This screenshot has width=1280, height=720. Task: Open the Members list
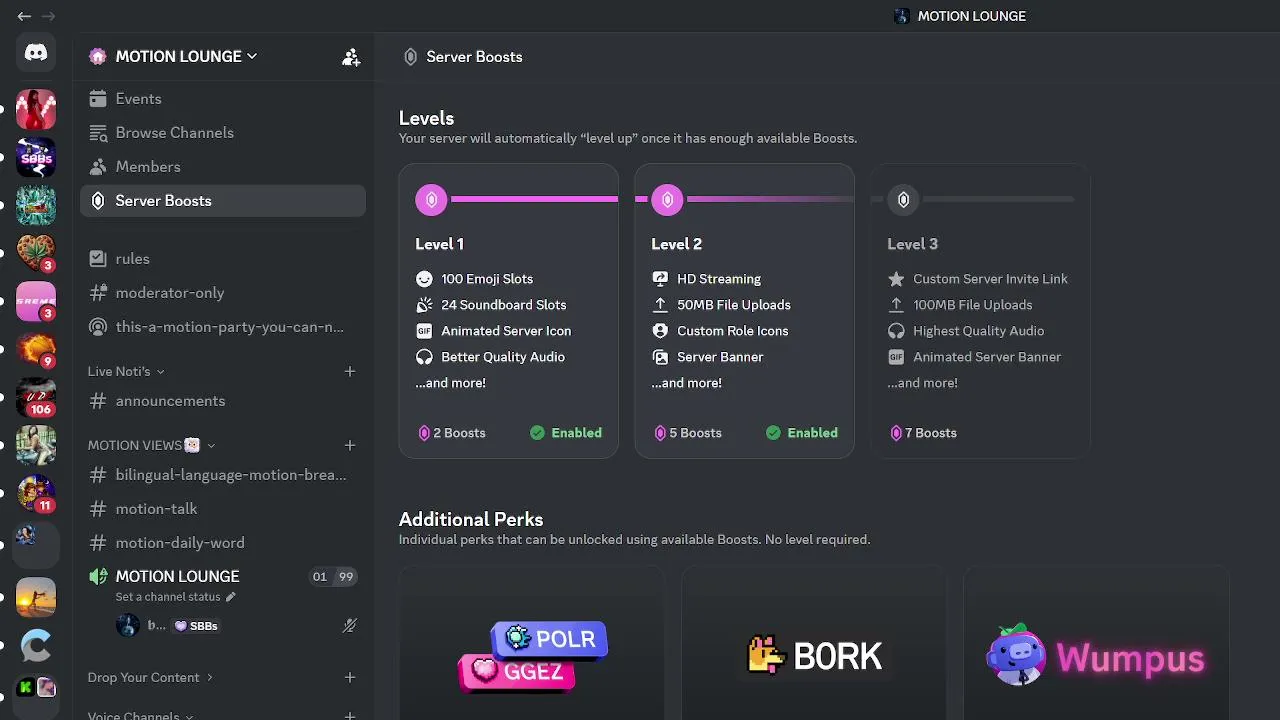click(x=223, y=167)
